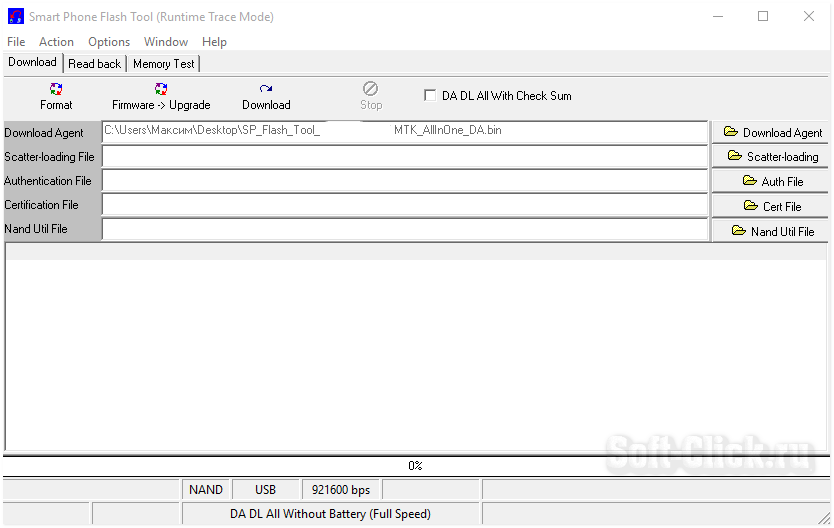Open the Options menu
This screenshot has width=834, height=528.
(109, 42)
